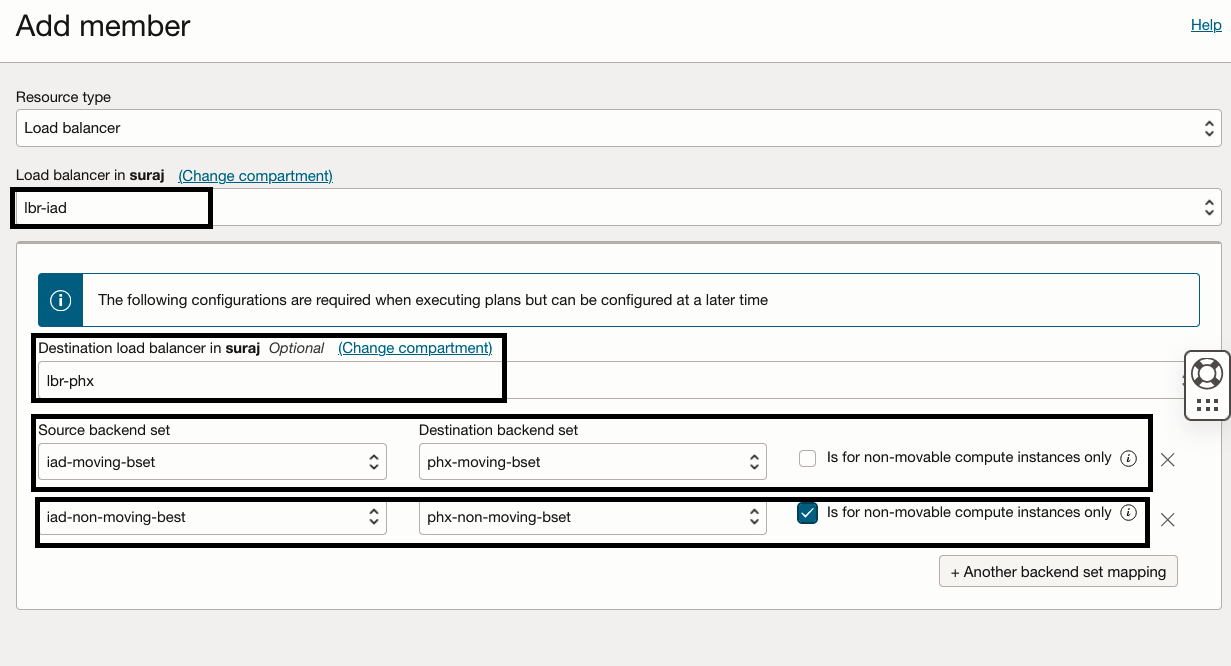Click Change compartment next to Load balancer
Screen dimensions: 1231x666
click(255, 176)
